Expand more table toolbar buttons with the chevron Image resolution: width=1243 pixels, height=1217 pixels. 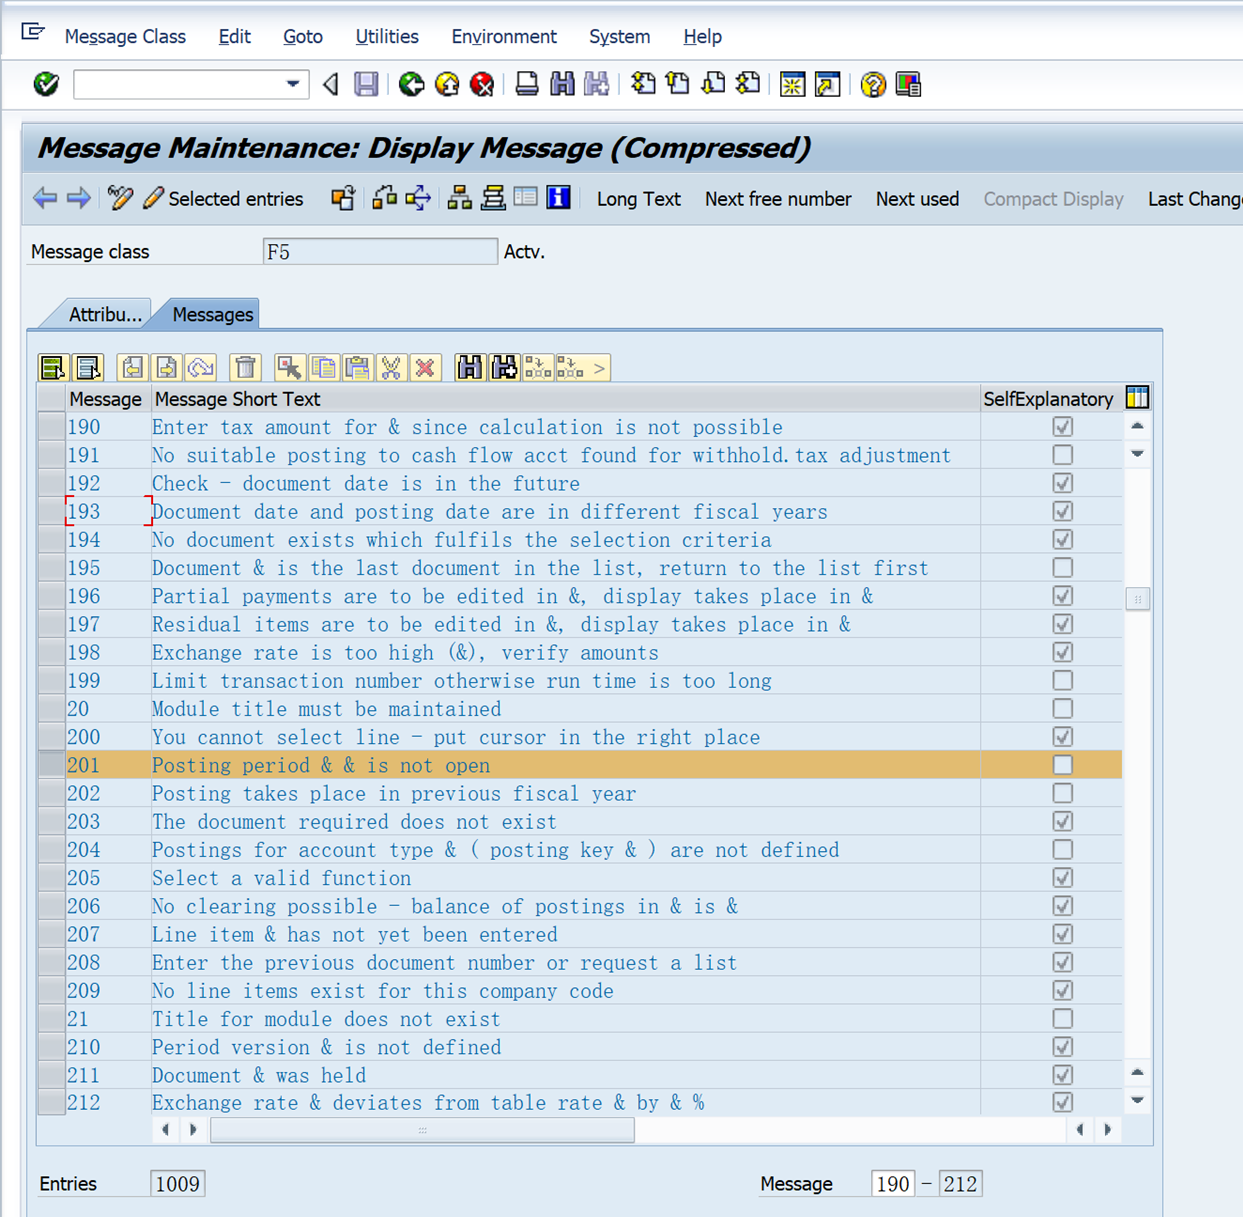pos(599,368)
